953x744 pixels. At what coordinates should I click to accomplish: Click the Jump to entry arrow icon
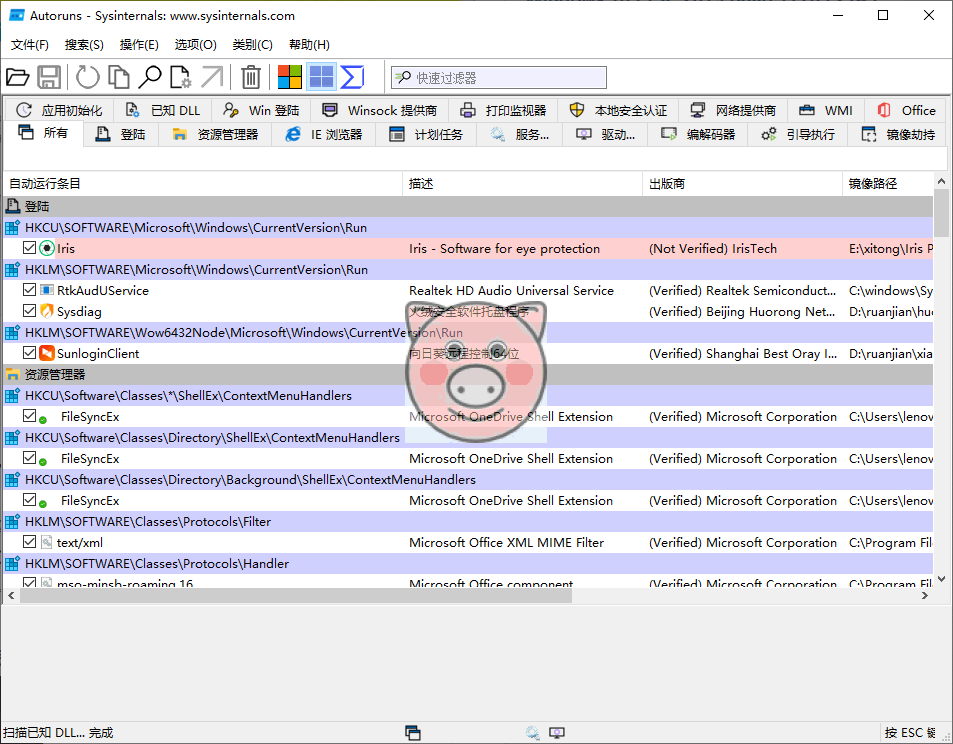coord(212,77)
